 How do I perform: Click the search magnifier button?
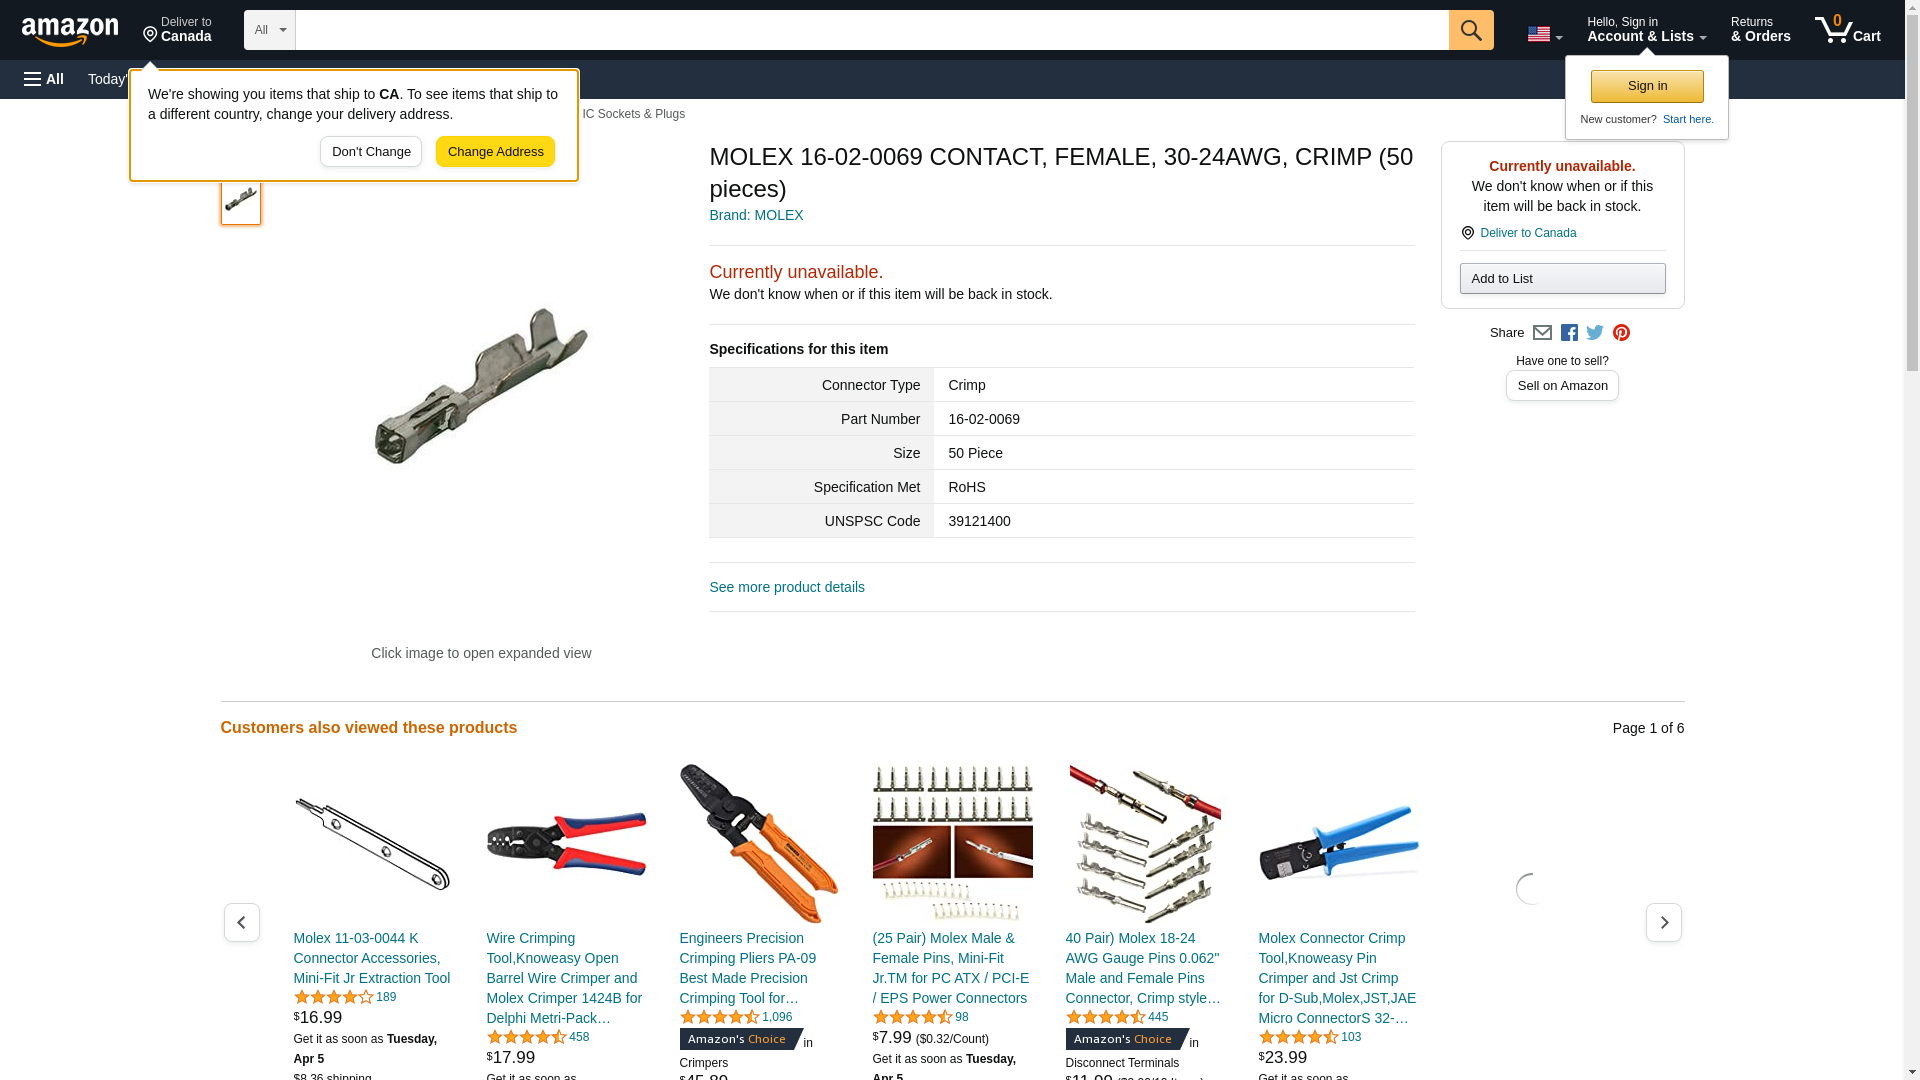click(x=1470, y=30)
